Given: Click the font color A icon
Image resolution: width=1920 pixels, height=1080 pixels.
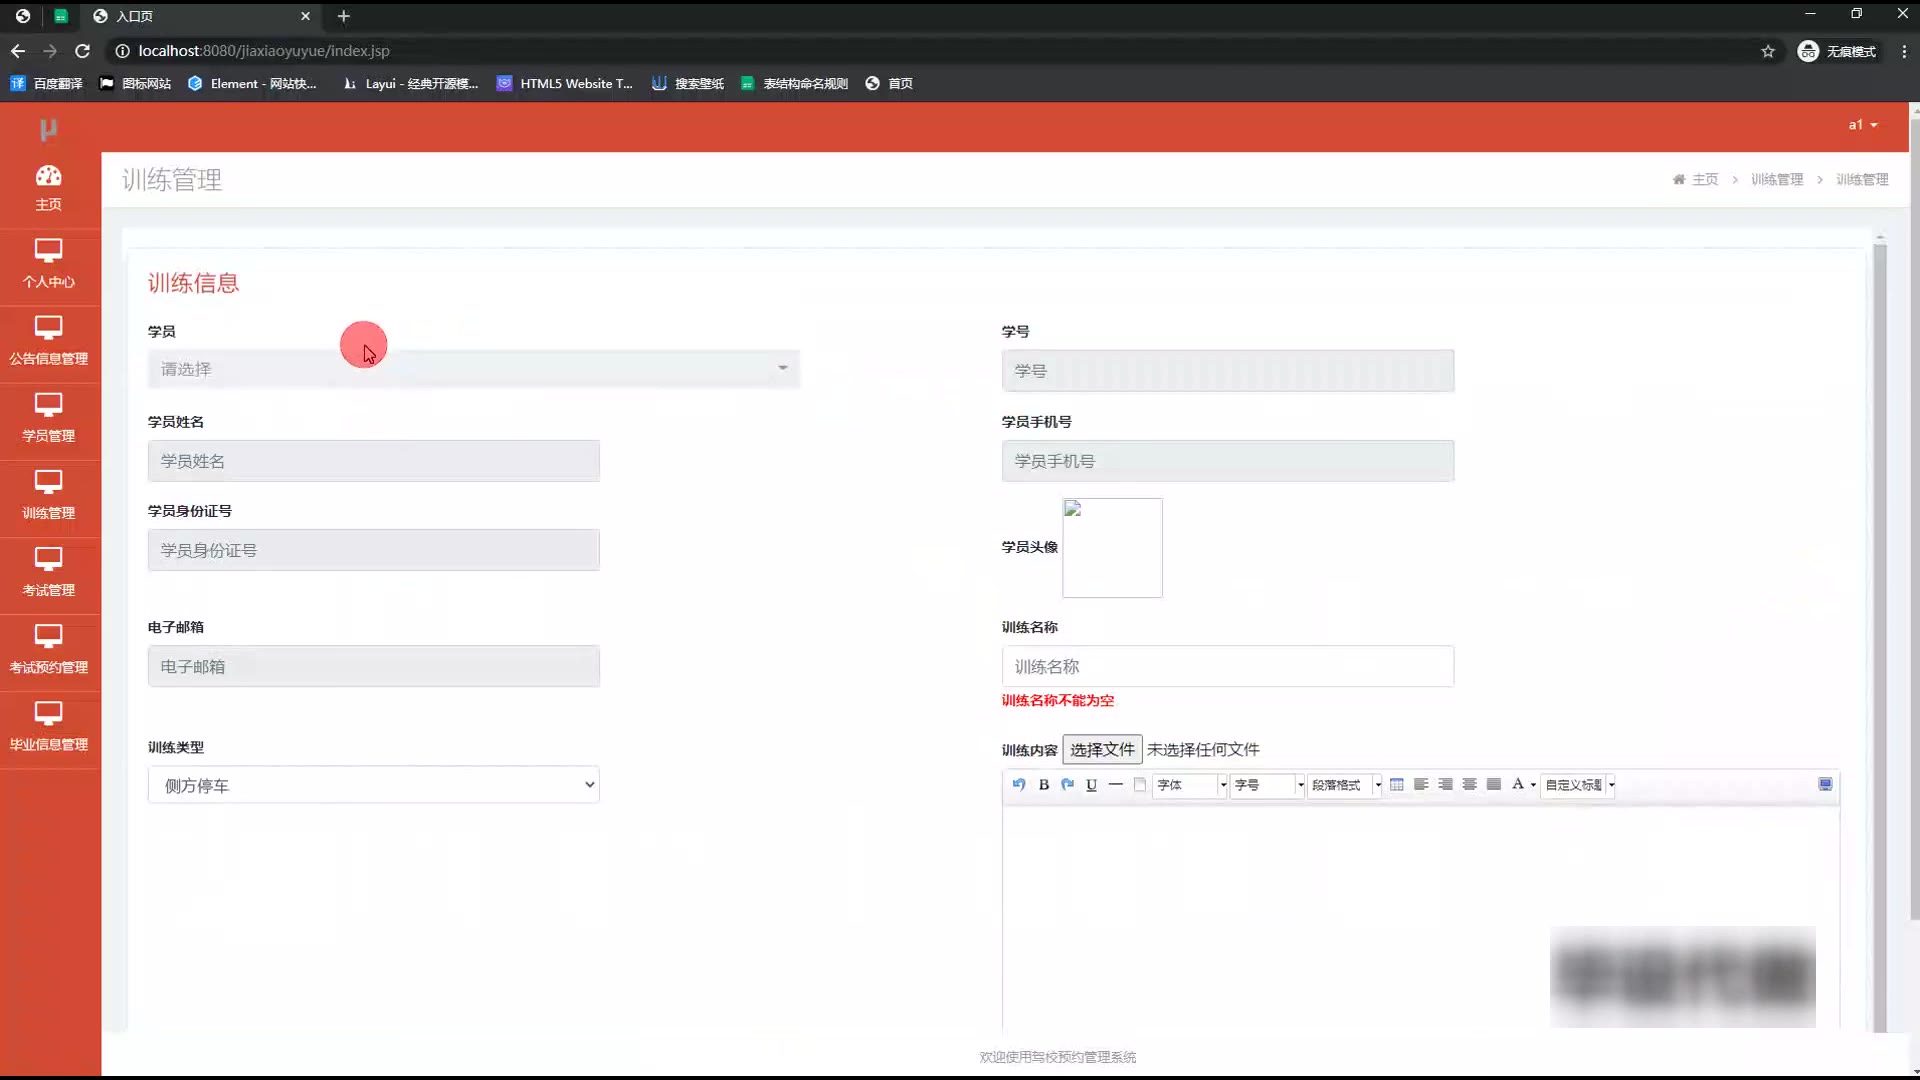Looking at the screenshot, I should [1518, 785].
